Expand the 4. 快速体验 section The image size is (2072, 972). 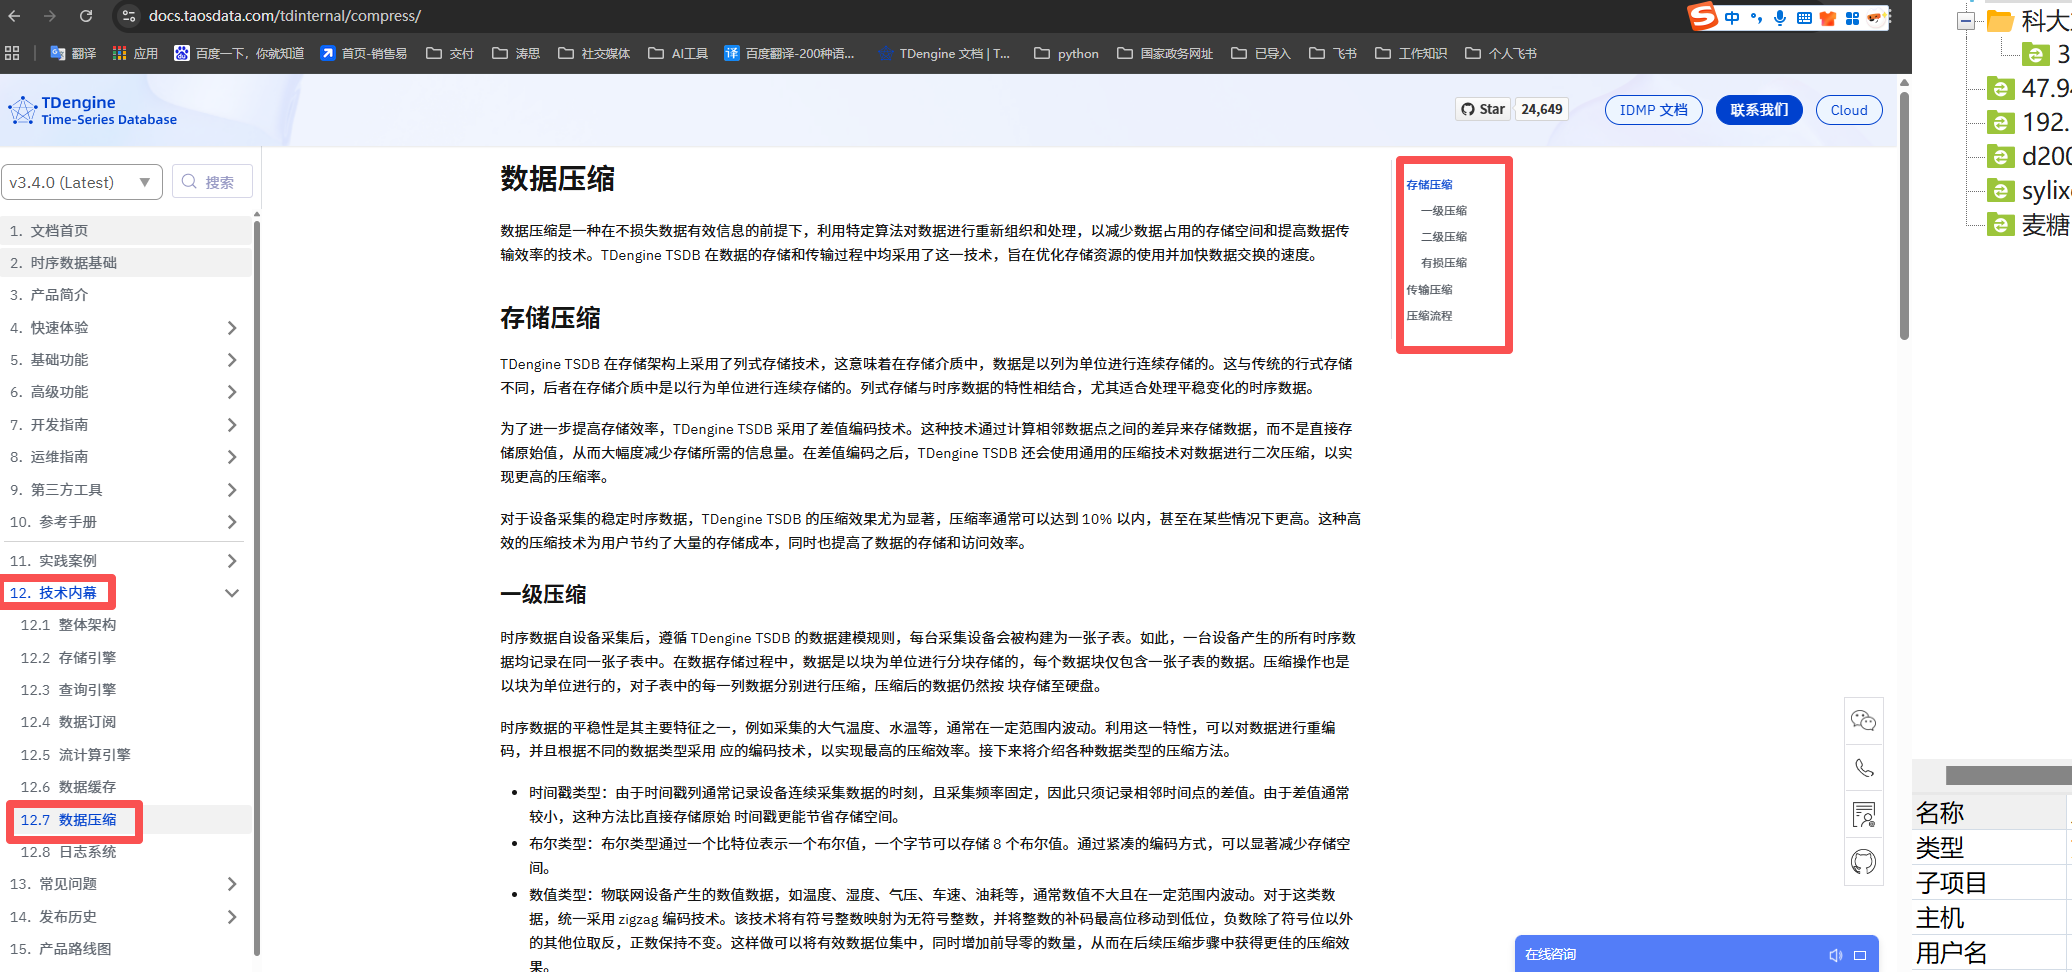(x=231, y=328)
